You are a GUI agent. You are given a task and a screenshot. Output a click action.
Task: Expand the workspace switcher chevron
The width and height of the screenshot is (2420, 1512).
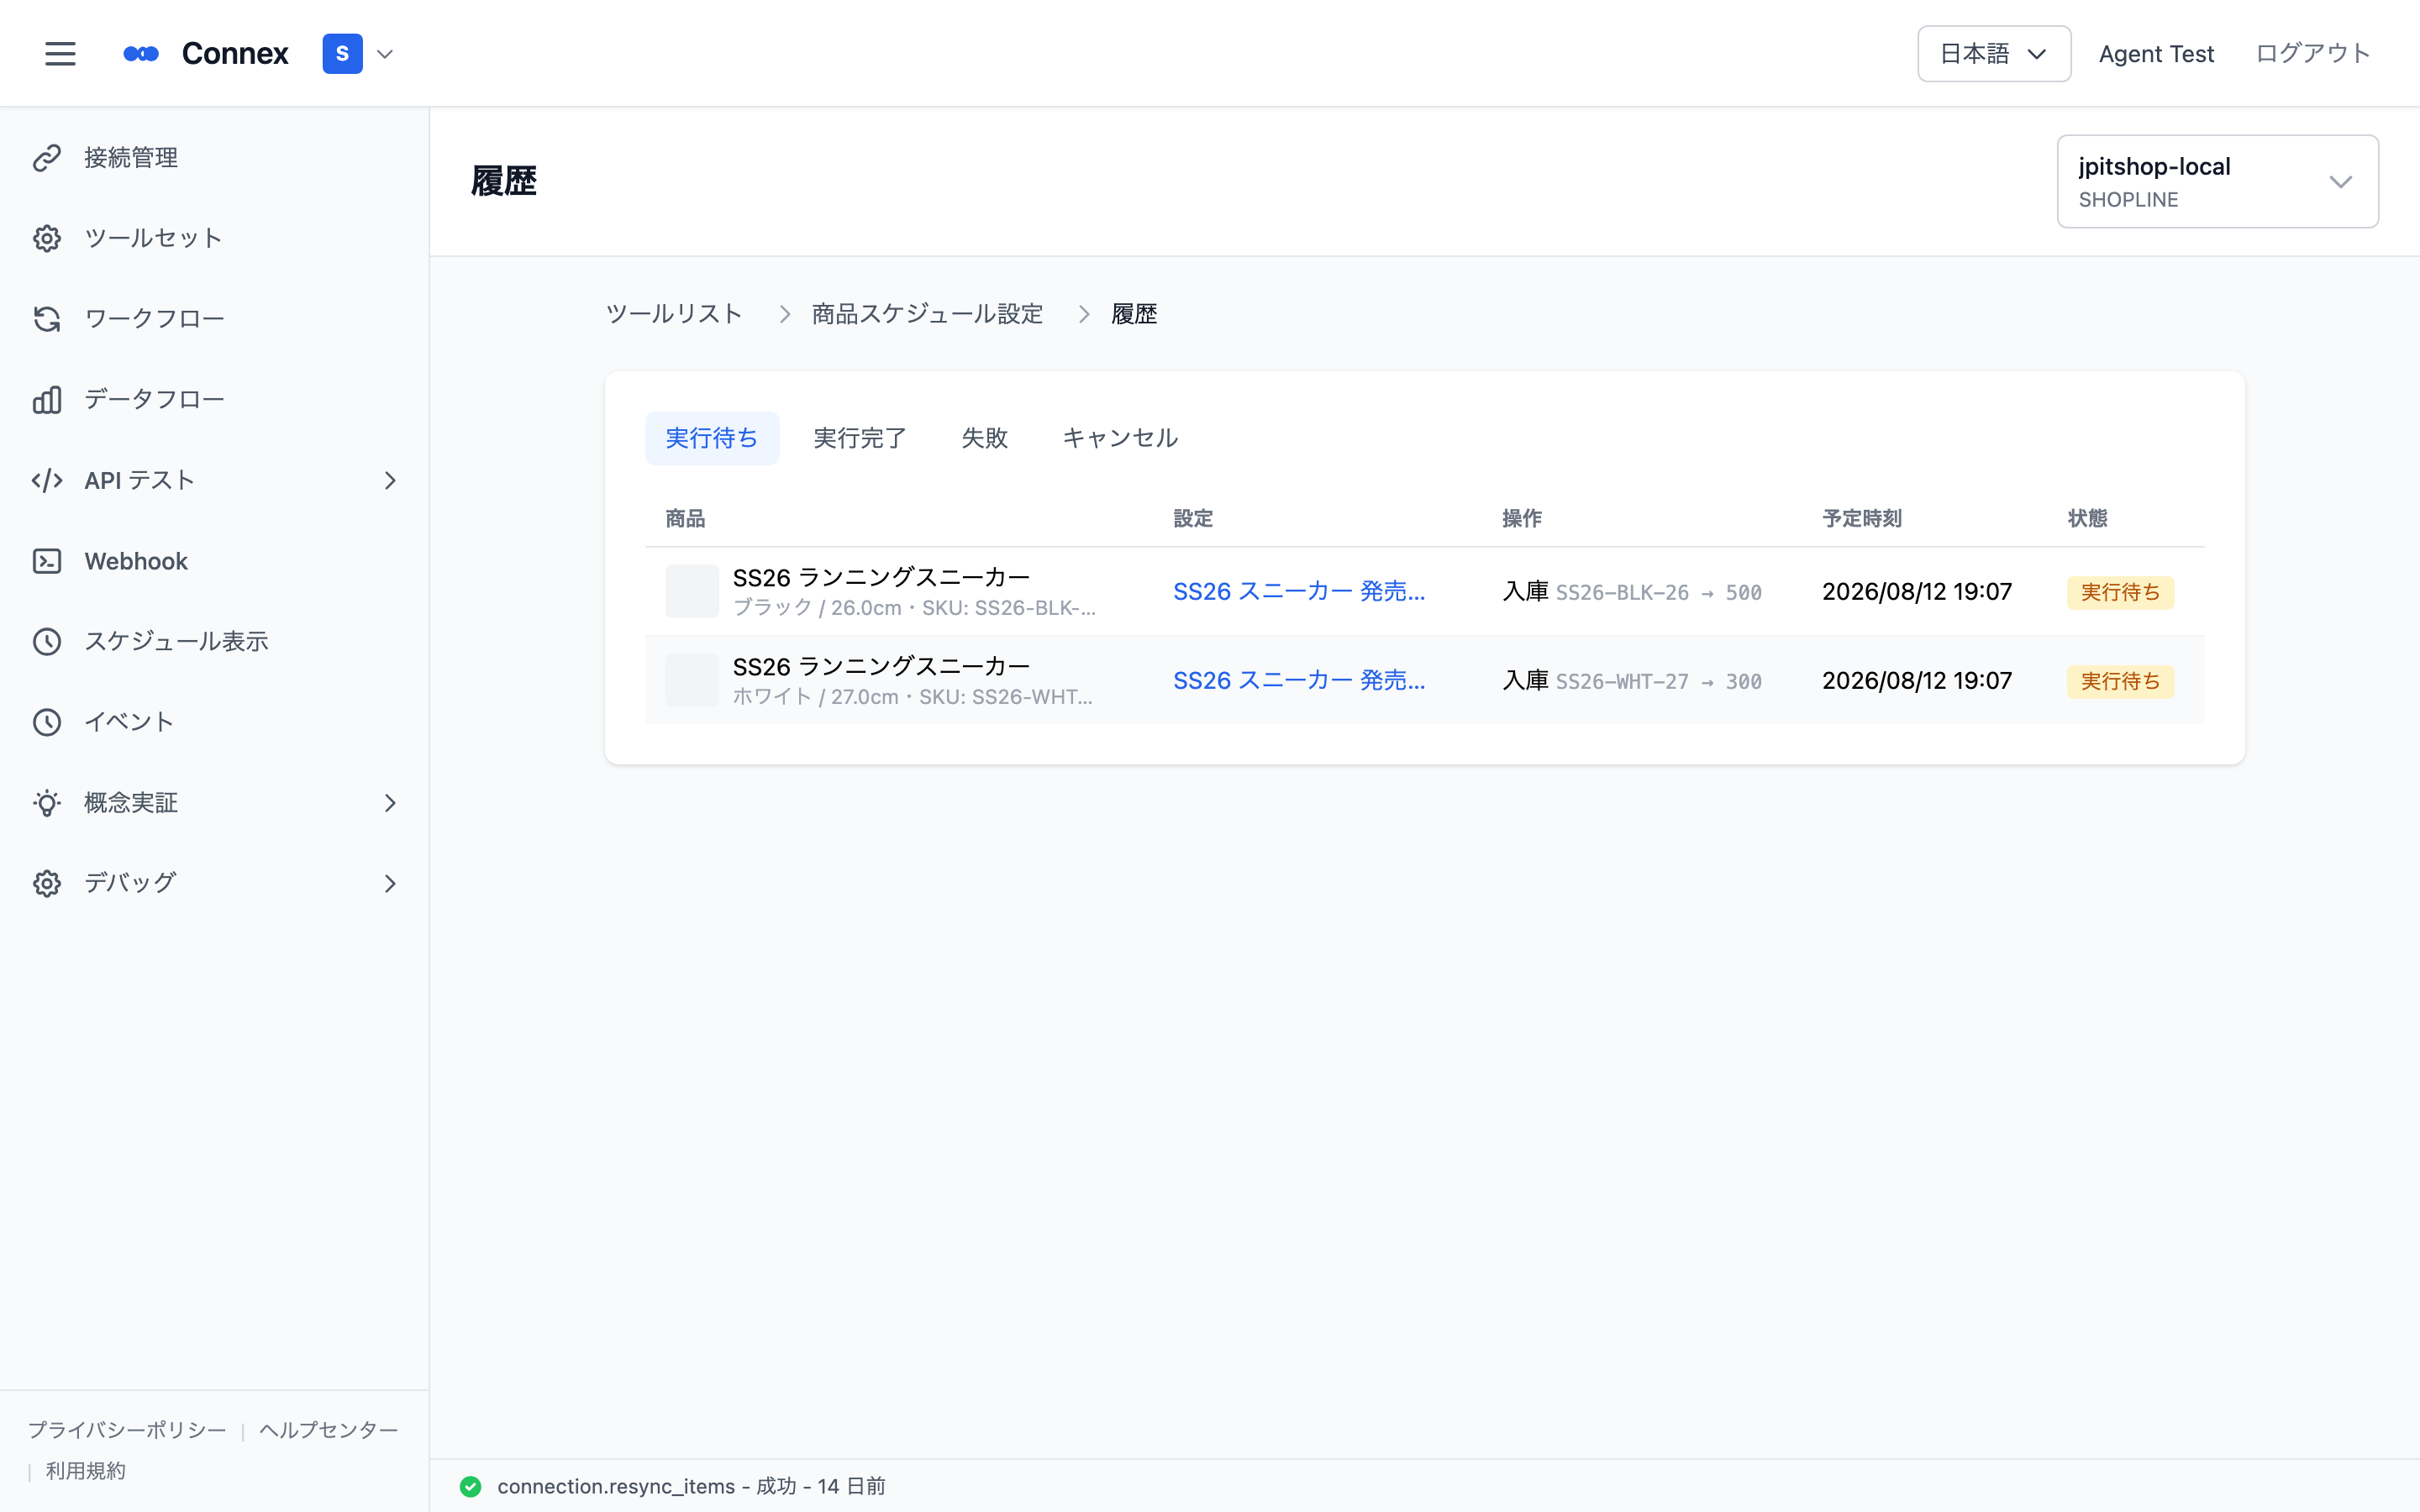[x=385, y=54]
